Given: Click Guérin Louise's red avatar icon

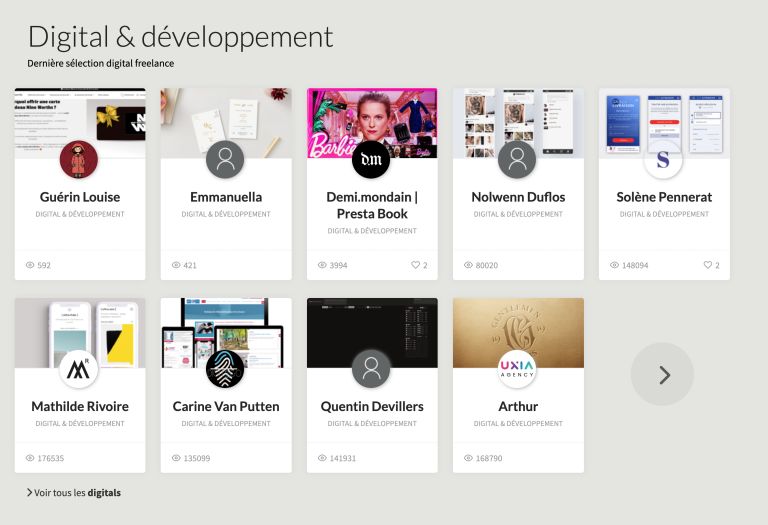Looking at the screenshot, I should coord(79,160).
